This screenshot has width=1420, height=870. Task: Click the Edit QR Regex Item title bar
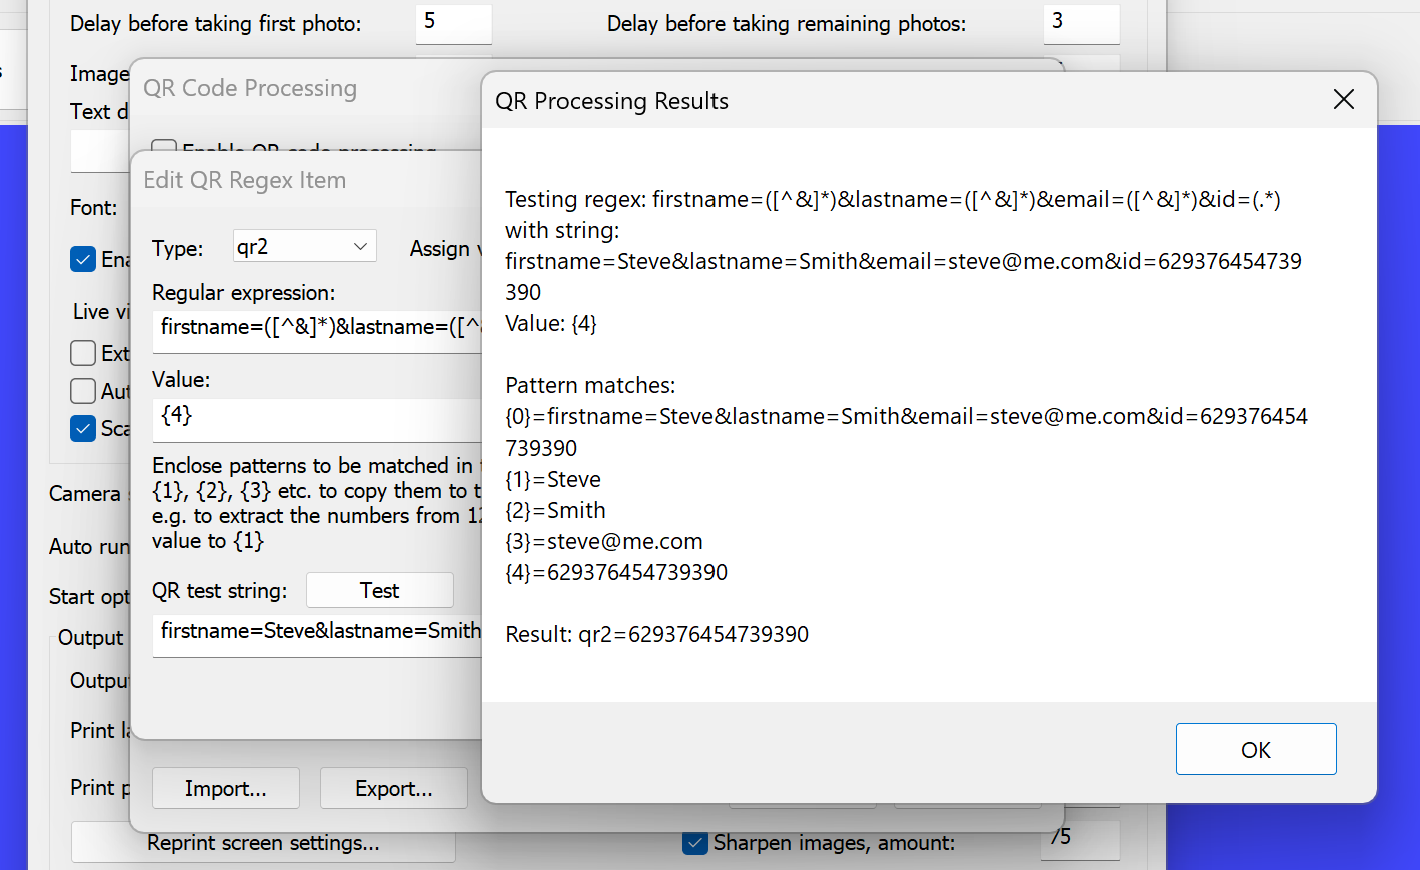300,180
